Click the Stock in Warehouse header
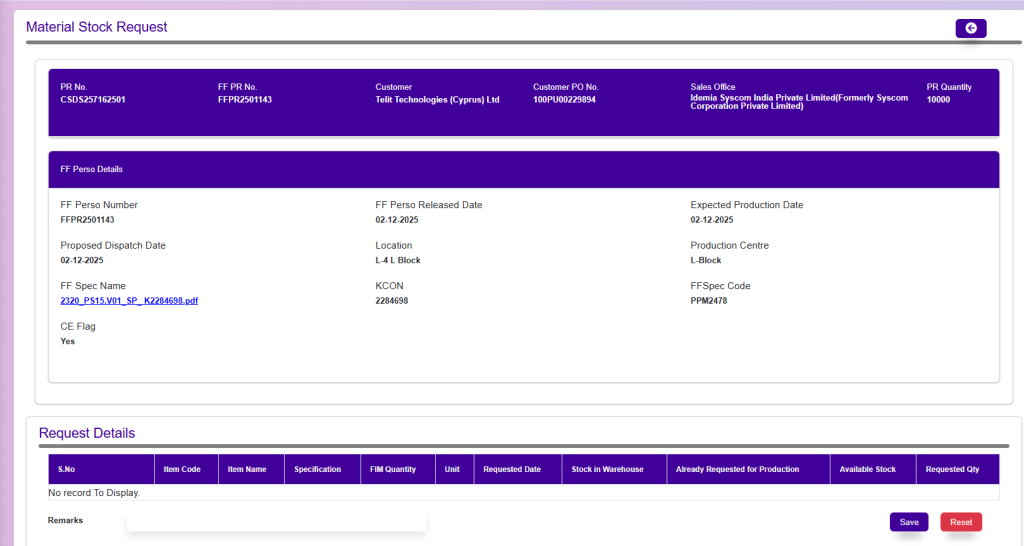The width and height of the screenshot is (1024, 546). [x=607, y=469]
